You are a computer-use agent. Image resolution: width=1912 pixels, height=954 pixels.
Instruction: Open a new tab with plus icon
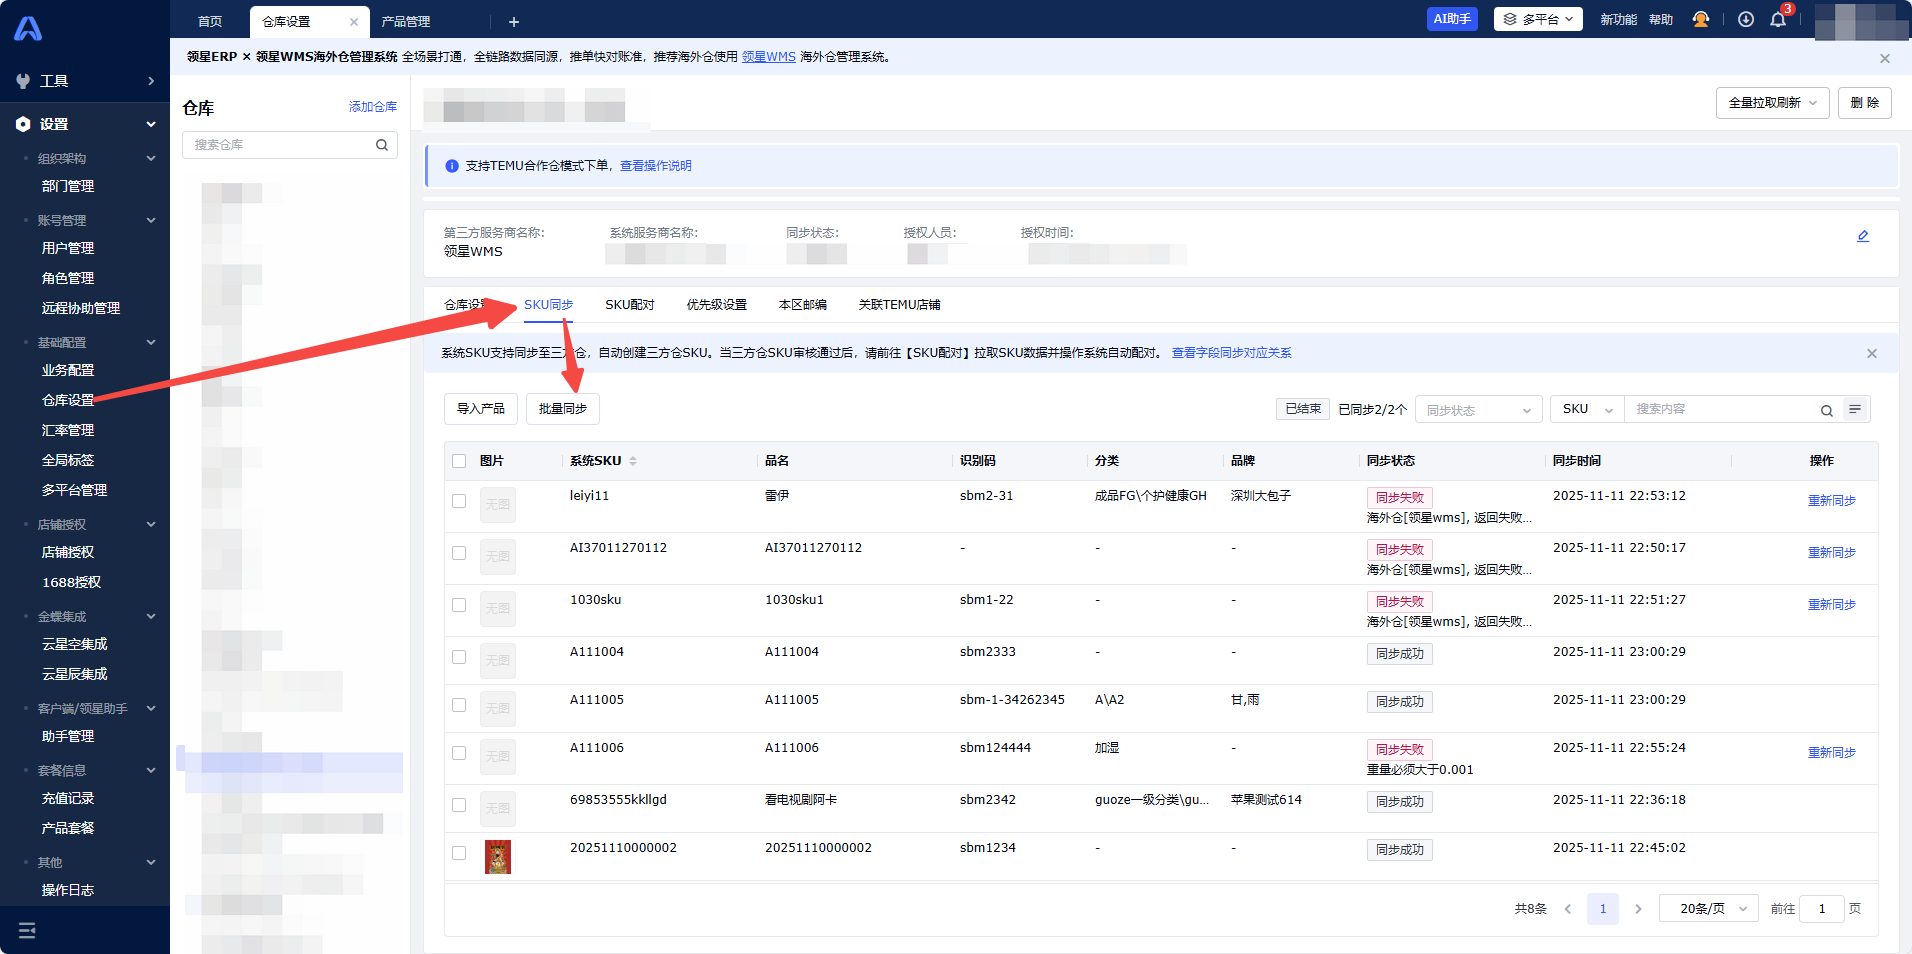coord(514,22)
